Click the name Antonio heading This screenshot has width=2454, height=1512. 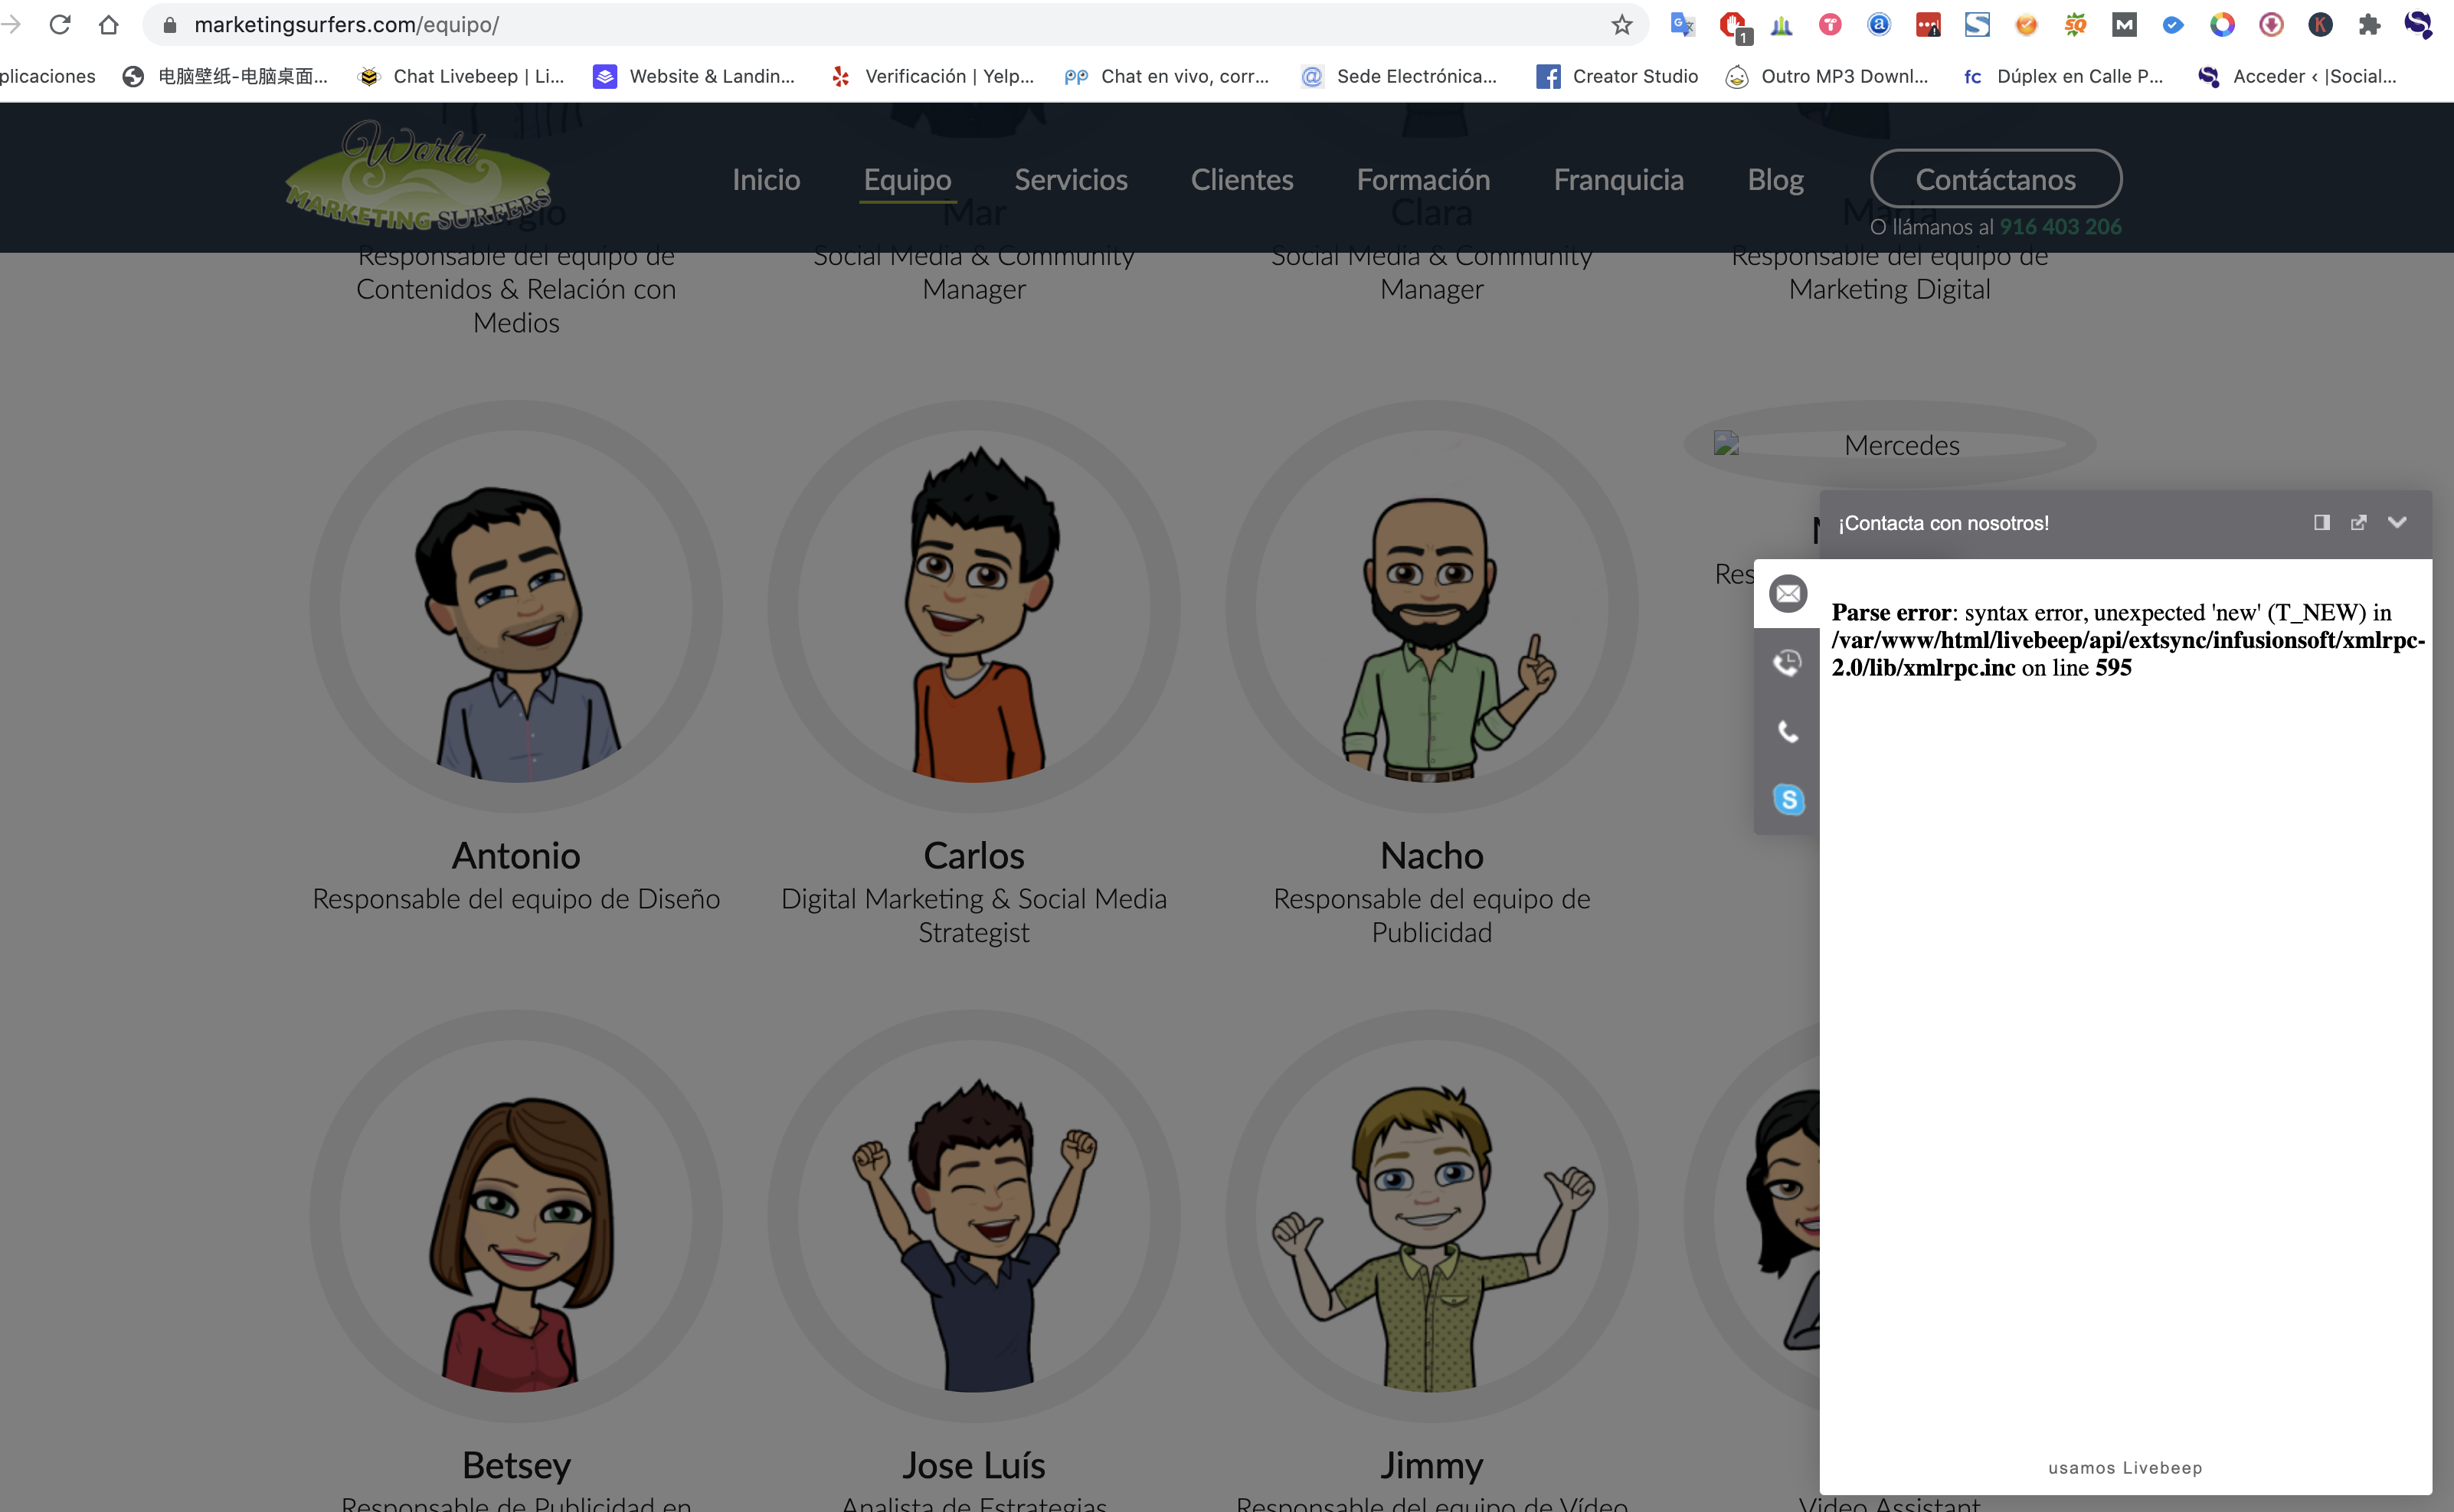tap(516, 856)
